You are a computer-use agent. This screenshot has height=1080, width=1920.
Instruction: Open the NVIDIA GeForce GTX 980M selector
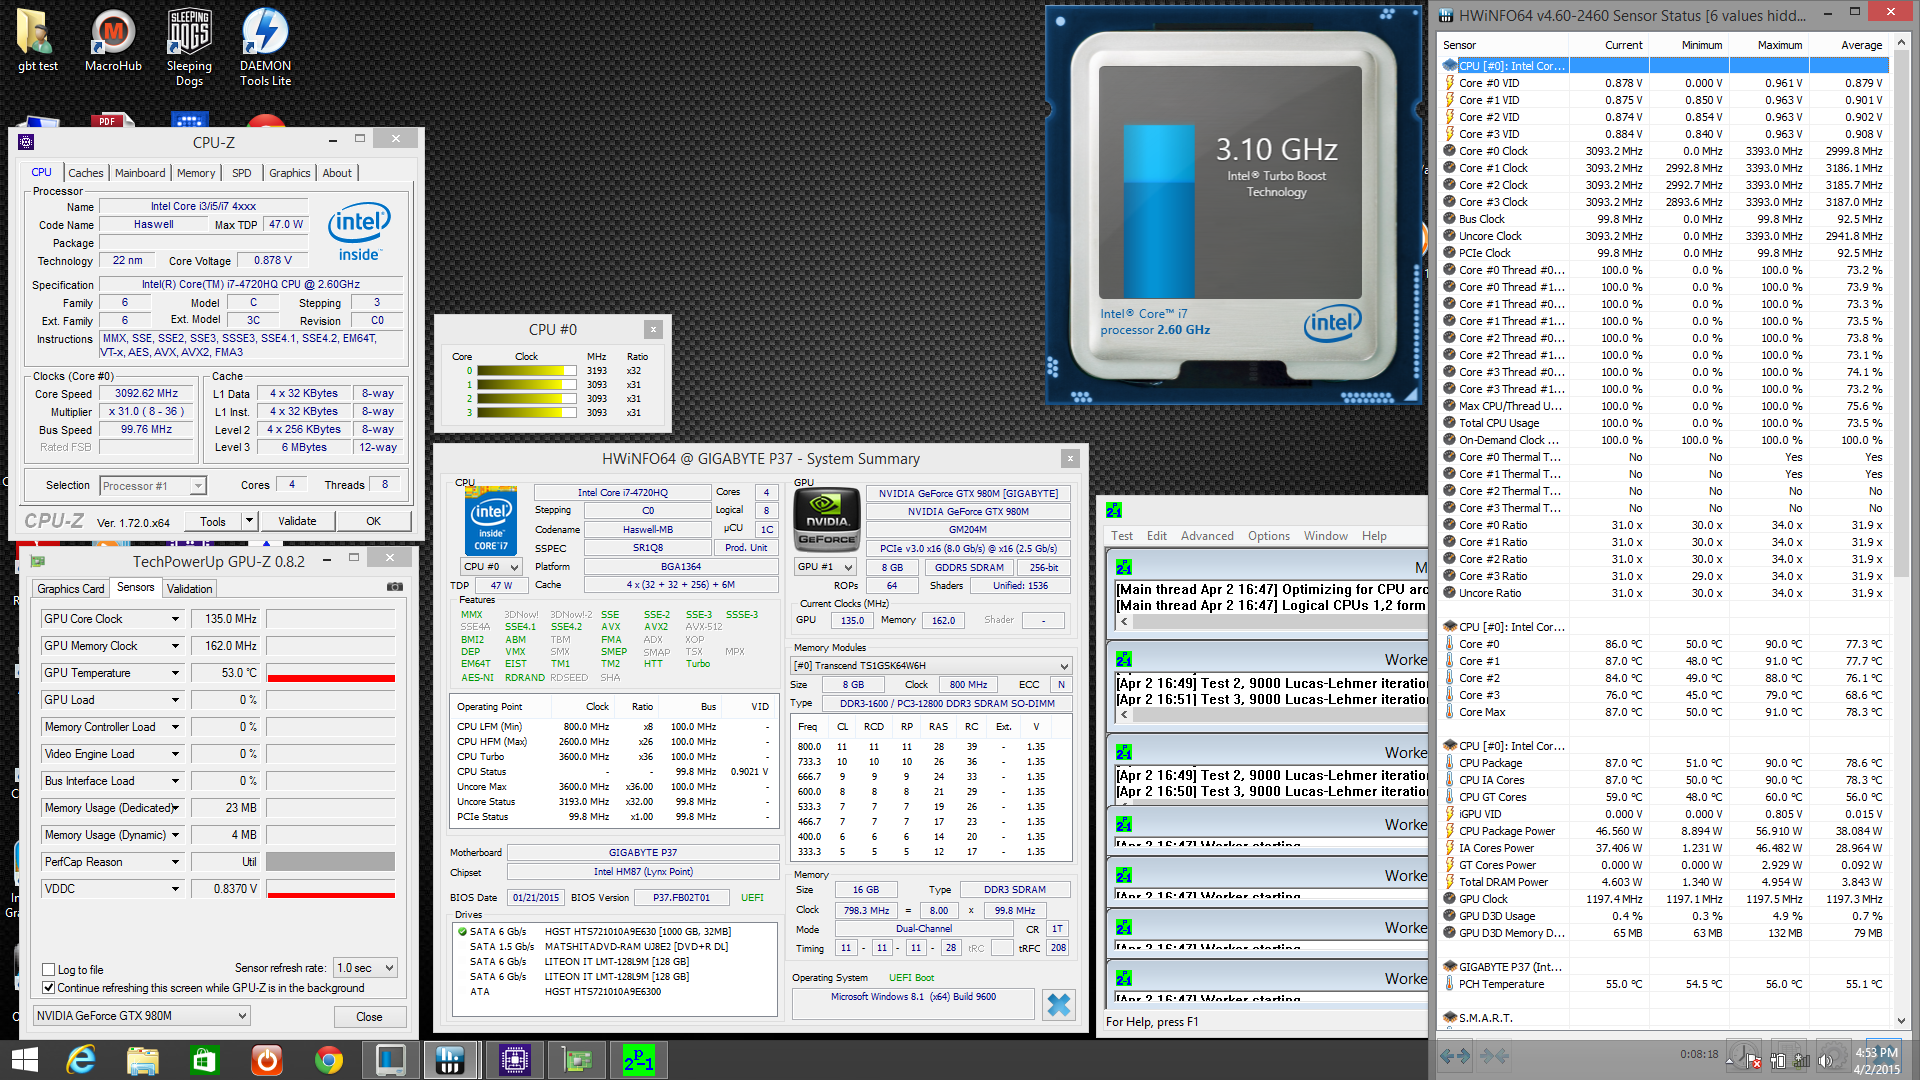click(x=142, y=1015)
